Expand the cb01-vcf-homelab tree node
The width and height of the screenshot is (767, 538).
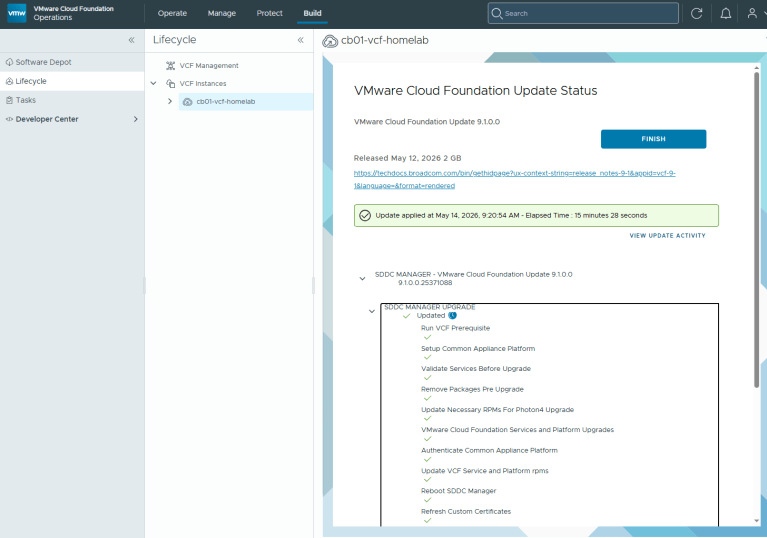point(170,101)
